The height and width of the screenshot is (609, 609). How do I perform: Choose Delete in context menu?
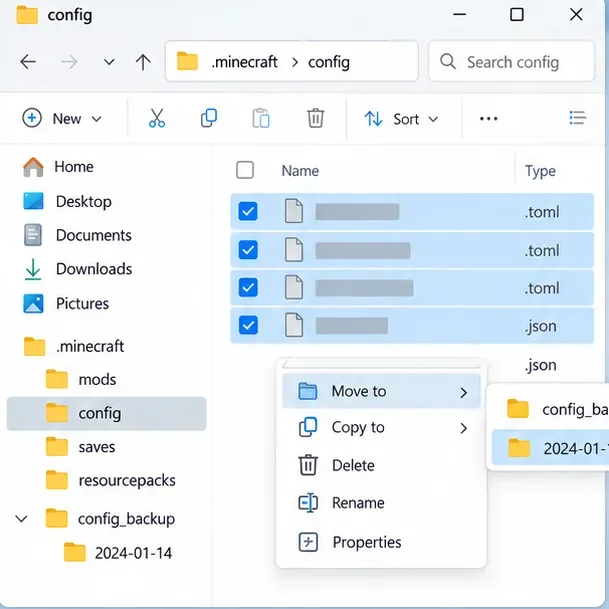point(381,465)
